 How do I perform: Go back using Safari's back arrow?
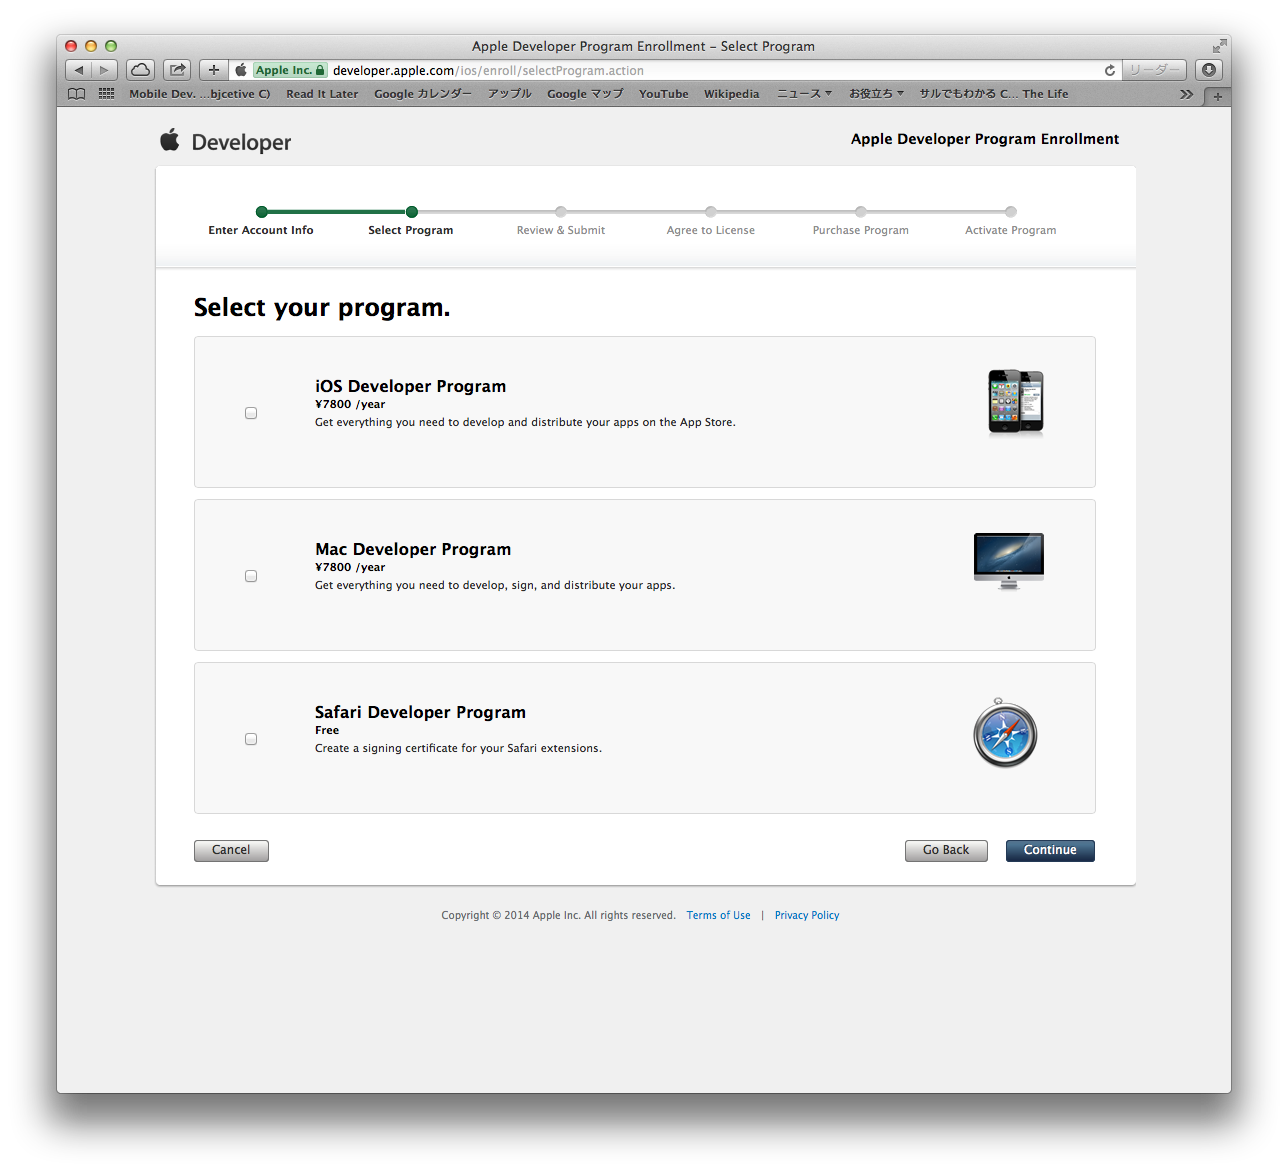pyautogui.click(x=79, y=70)
